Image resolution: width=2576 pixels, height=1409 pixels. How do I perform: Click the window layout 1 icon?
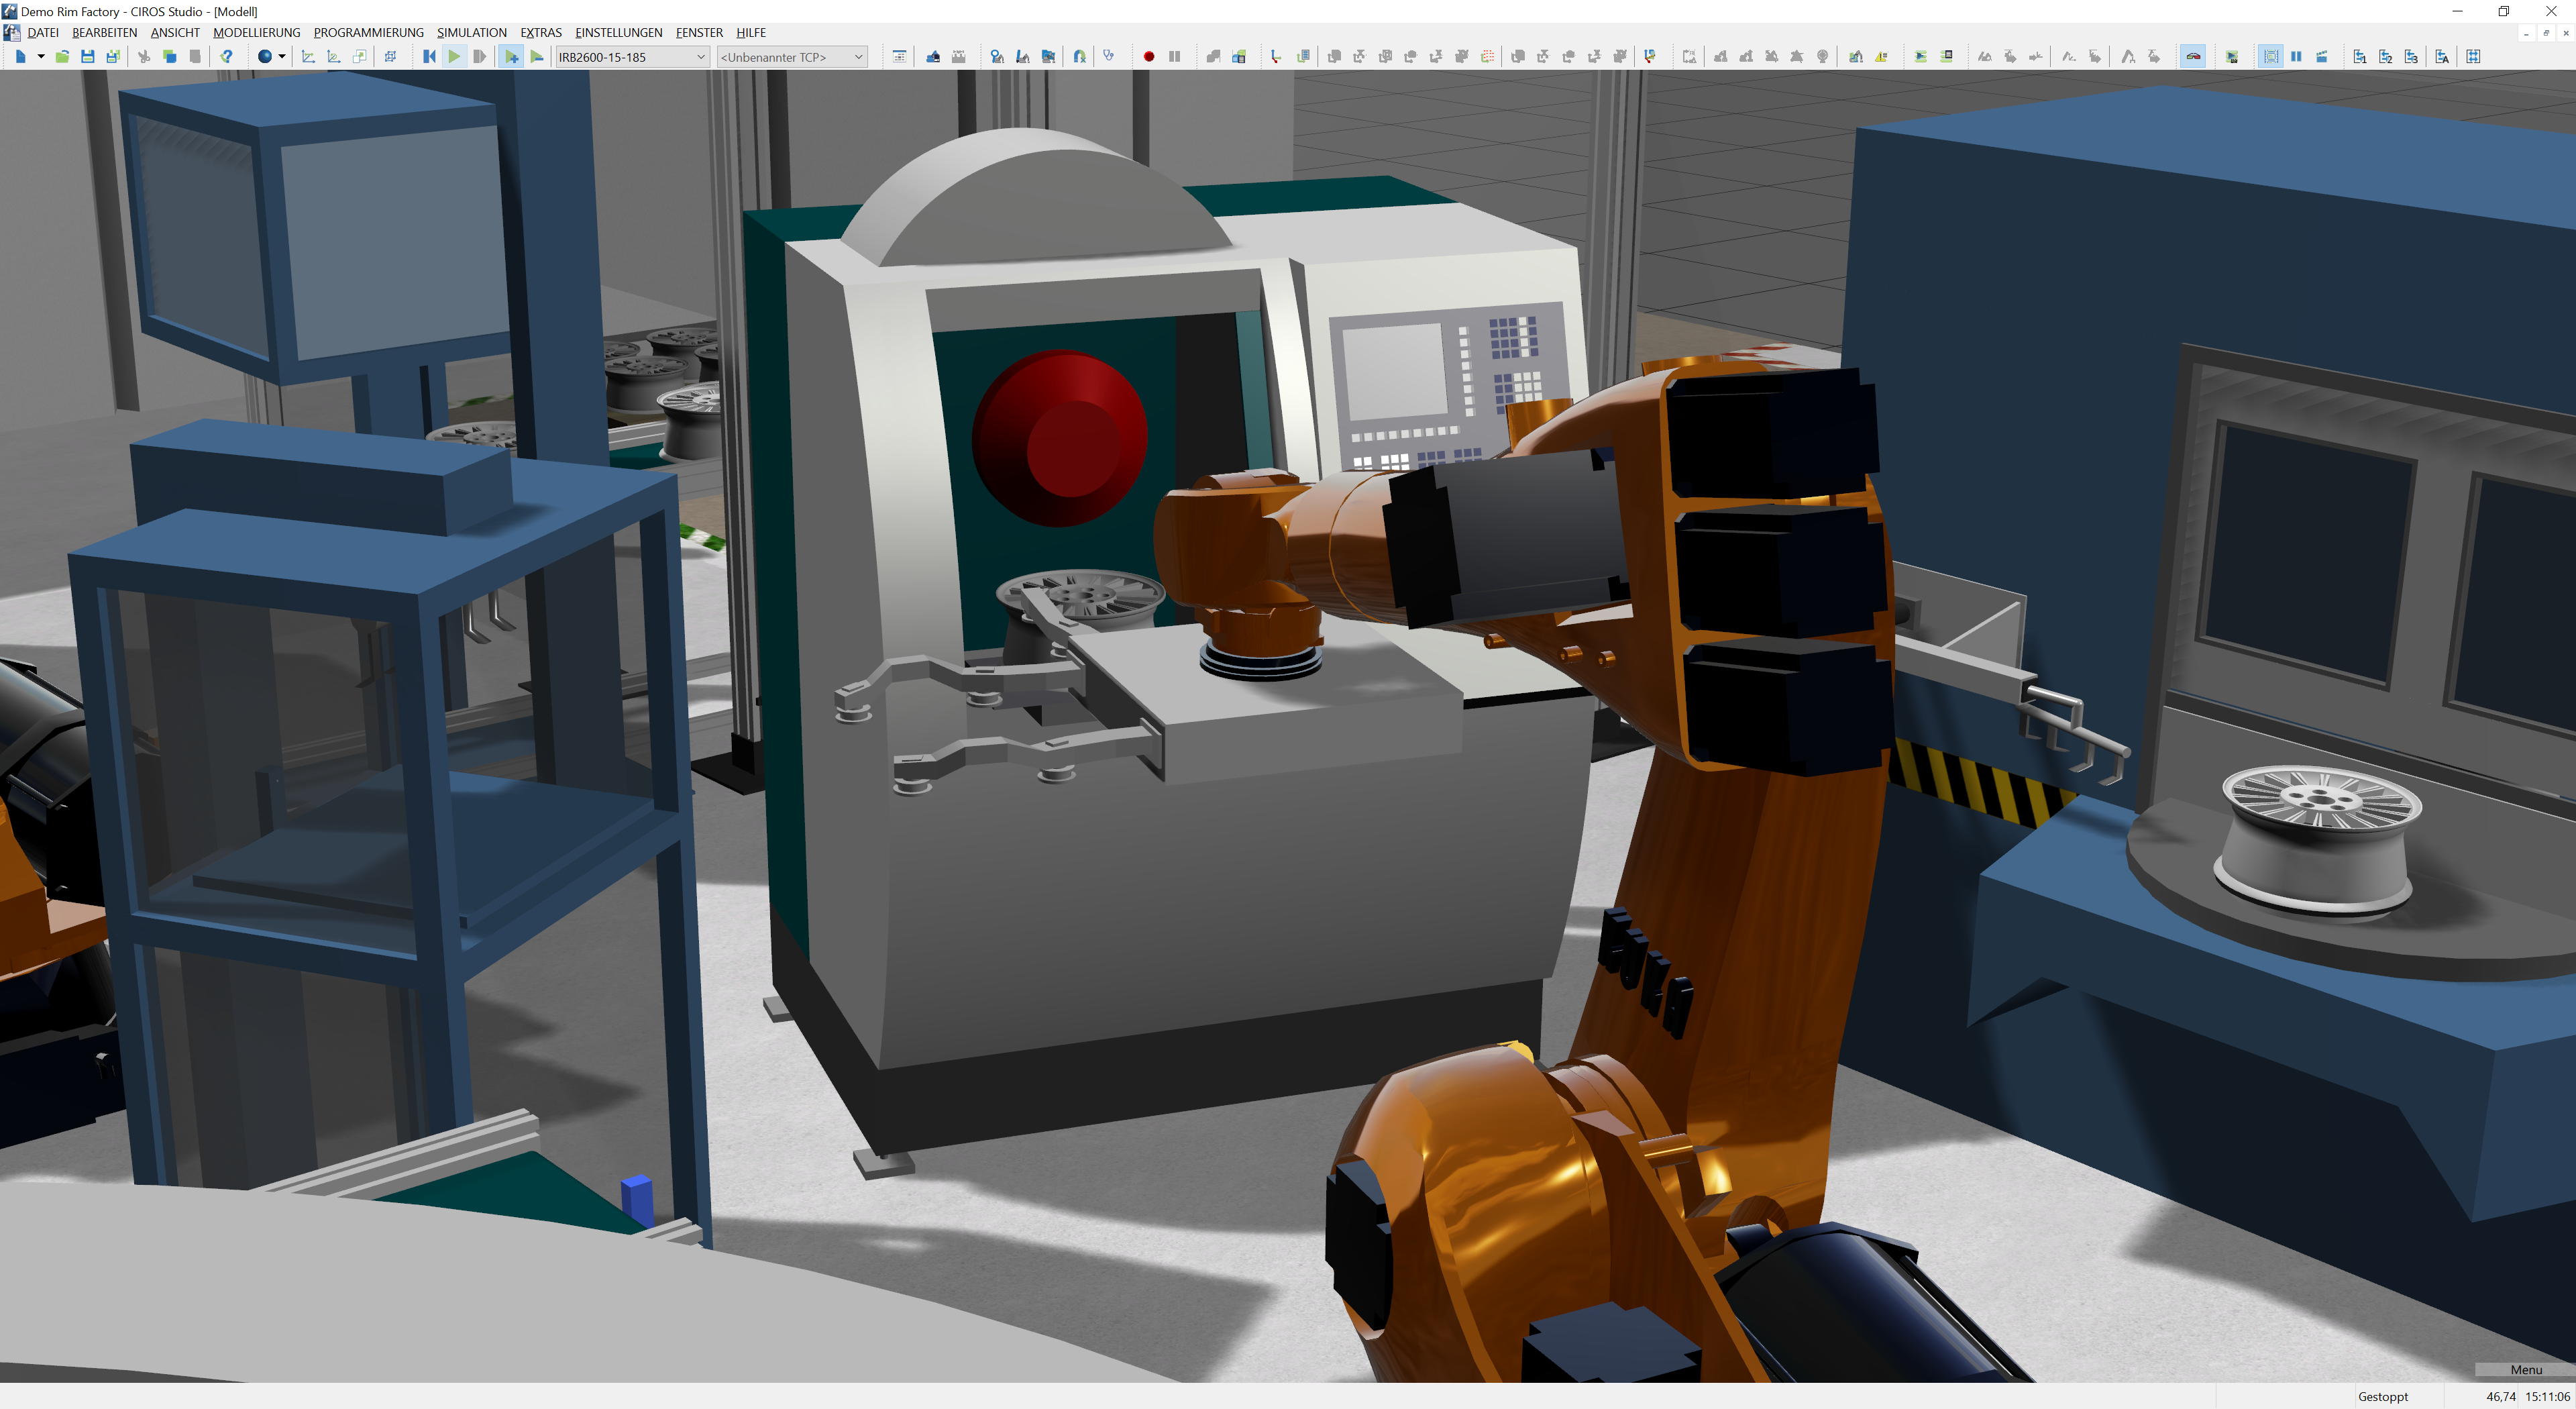coord(2359,57)
